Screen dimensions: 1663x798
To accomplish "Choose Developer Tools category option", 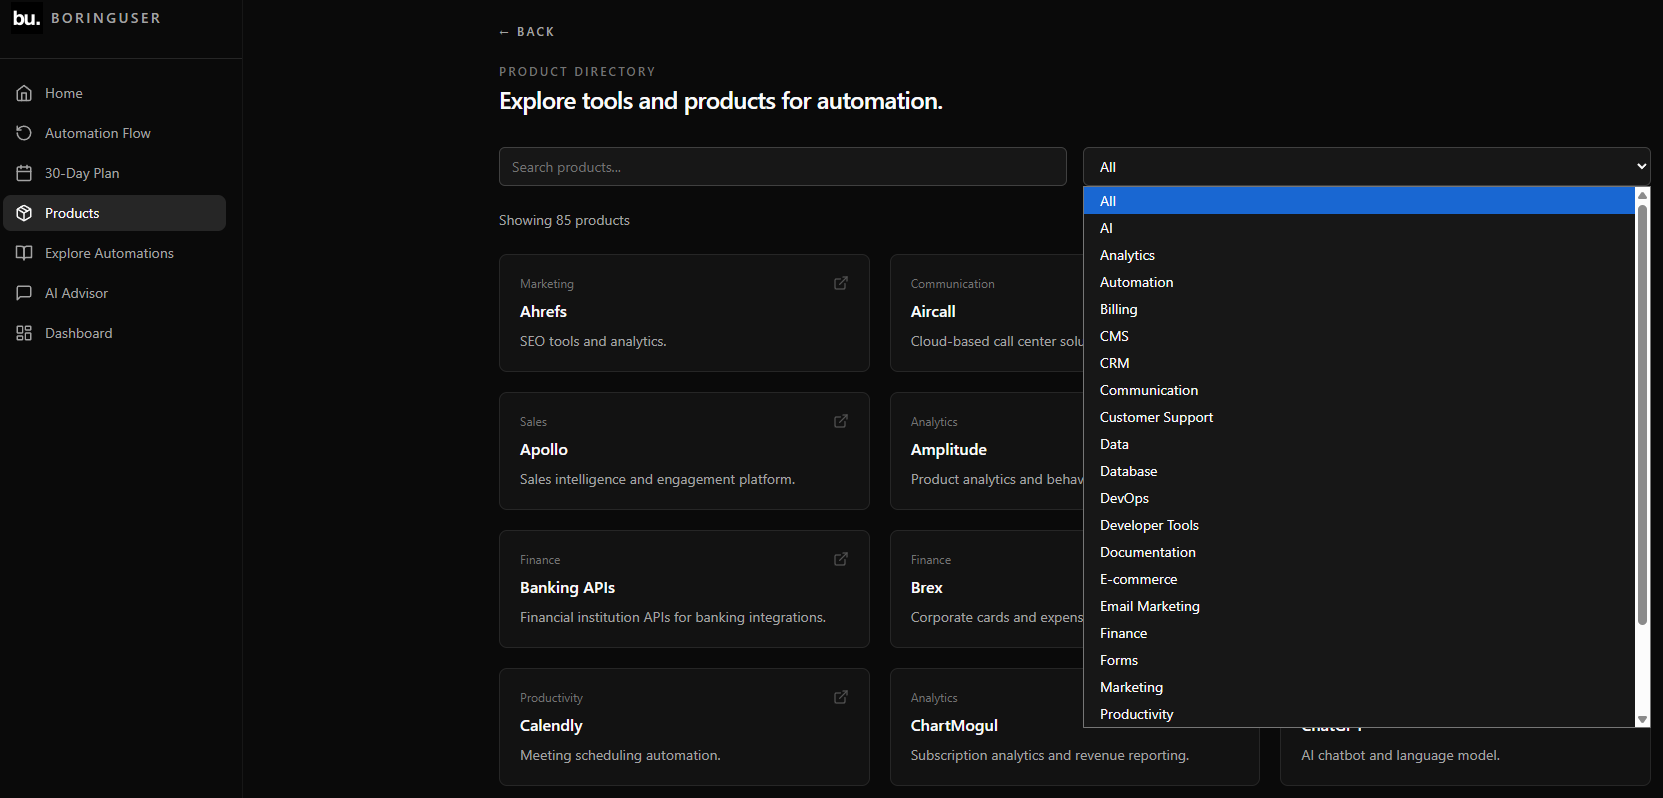I will click(1359, 525).
